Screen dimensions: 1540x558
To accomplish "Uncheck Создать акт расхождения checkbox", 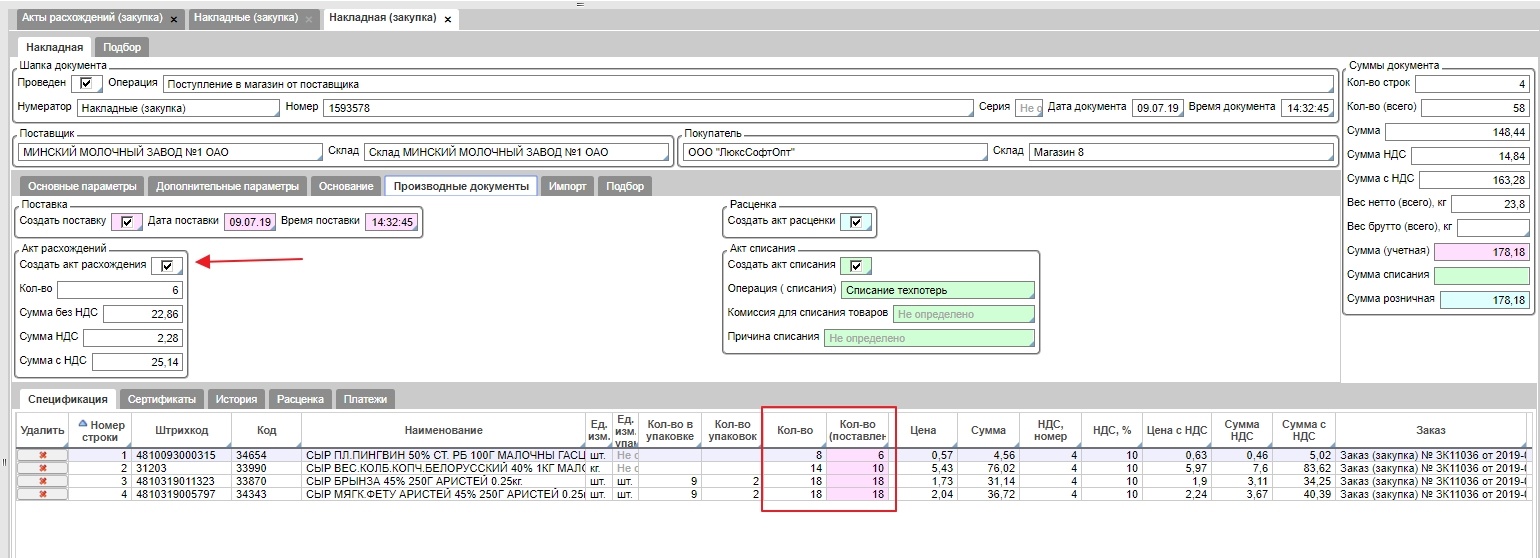I will coord(166,265).
